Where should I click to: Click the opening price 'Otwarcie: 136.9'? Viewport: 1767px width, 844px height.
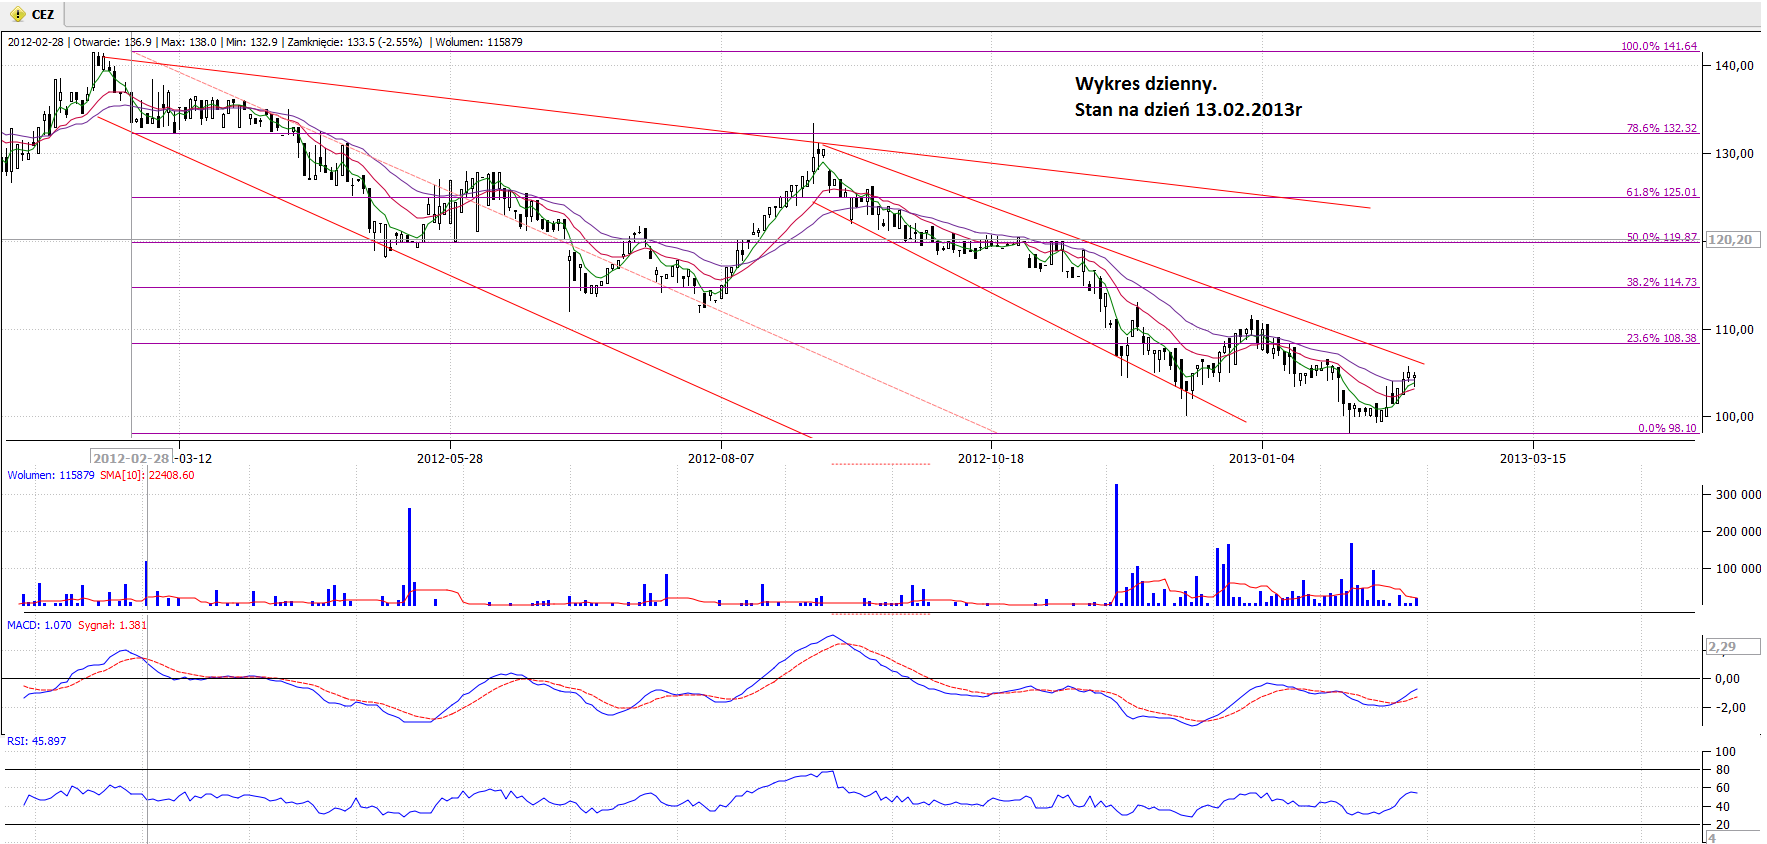click(113, 42)
